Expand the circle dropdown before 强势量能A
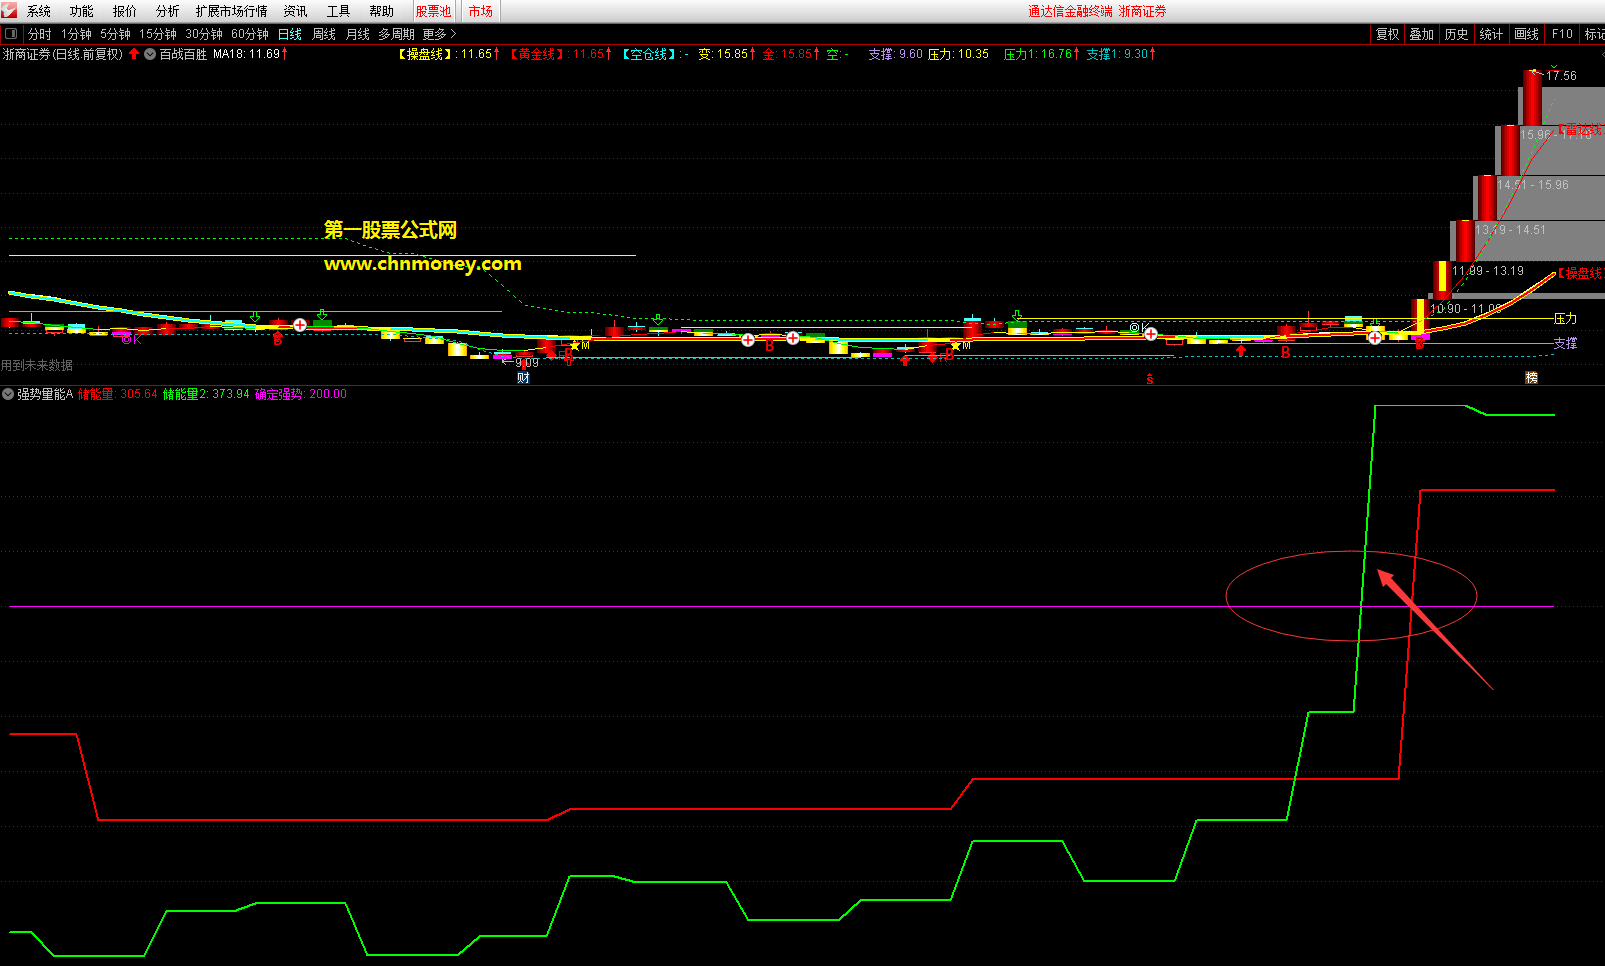Screen dimensions: 1605x966 pos(8,394)
